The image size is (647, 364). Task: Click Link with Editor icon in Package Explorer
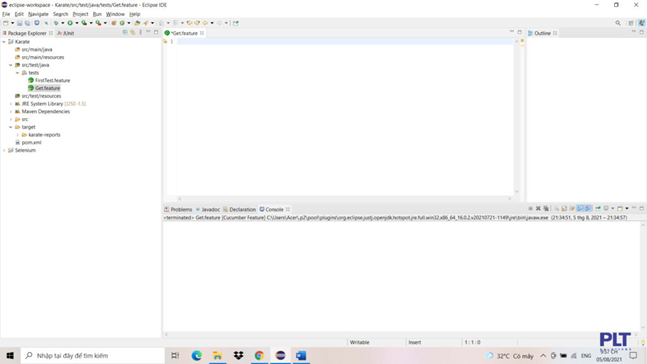tap(133, 32)
